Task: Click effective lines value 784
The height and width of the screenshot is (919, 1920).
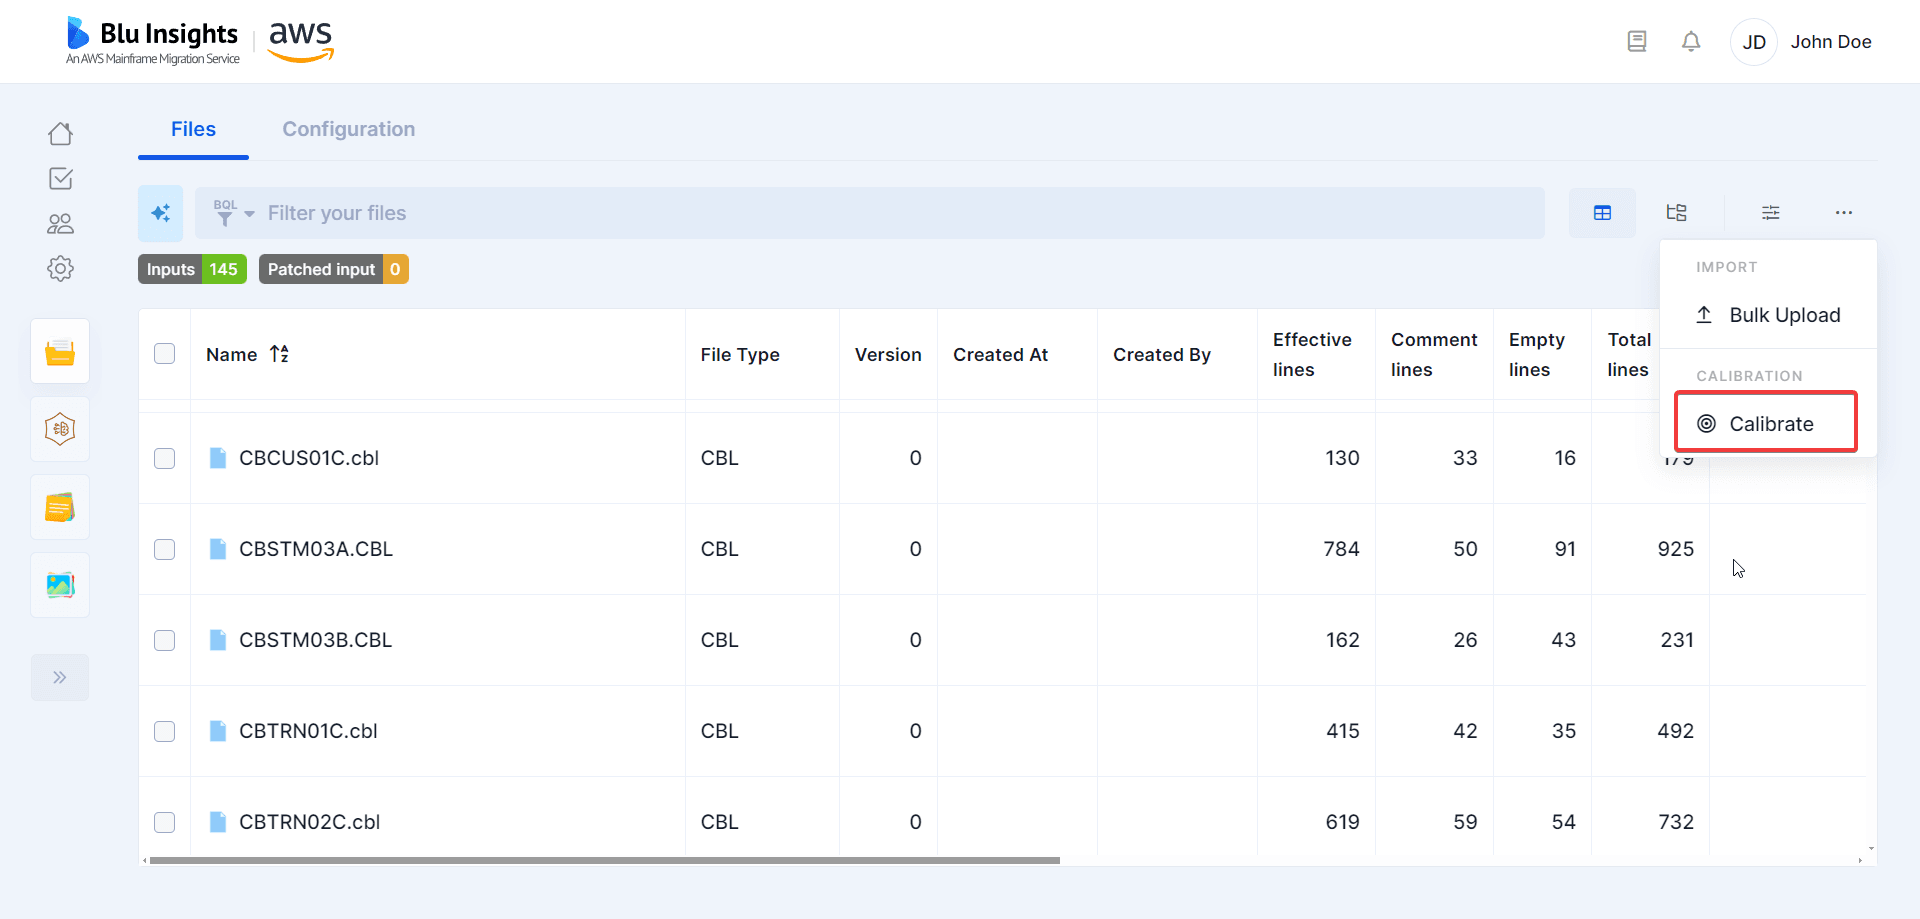Action: click(1341, 549)
